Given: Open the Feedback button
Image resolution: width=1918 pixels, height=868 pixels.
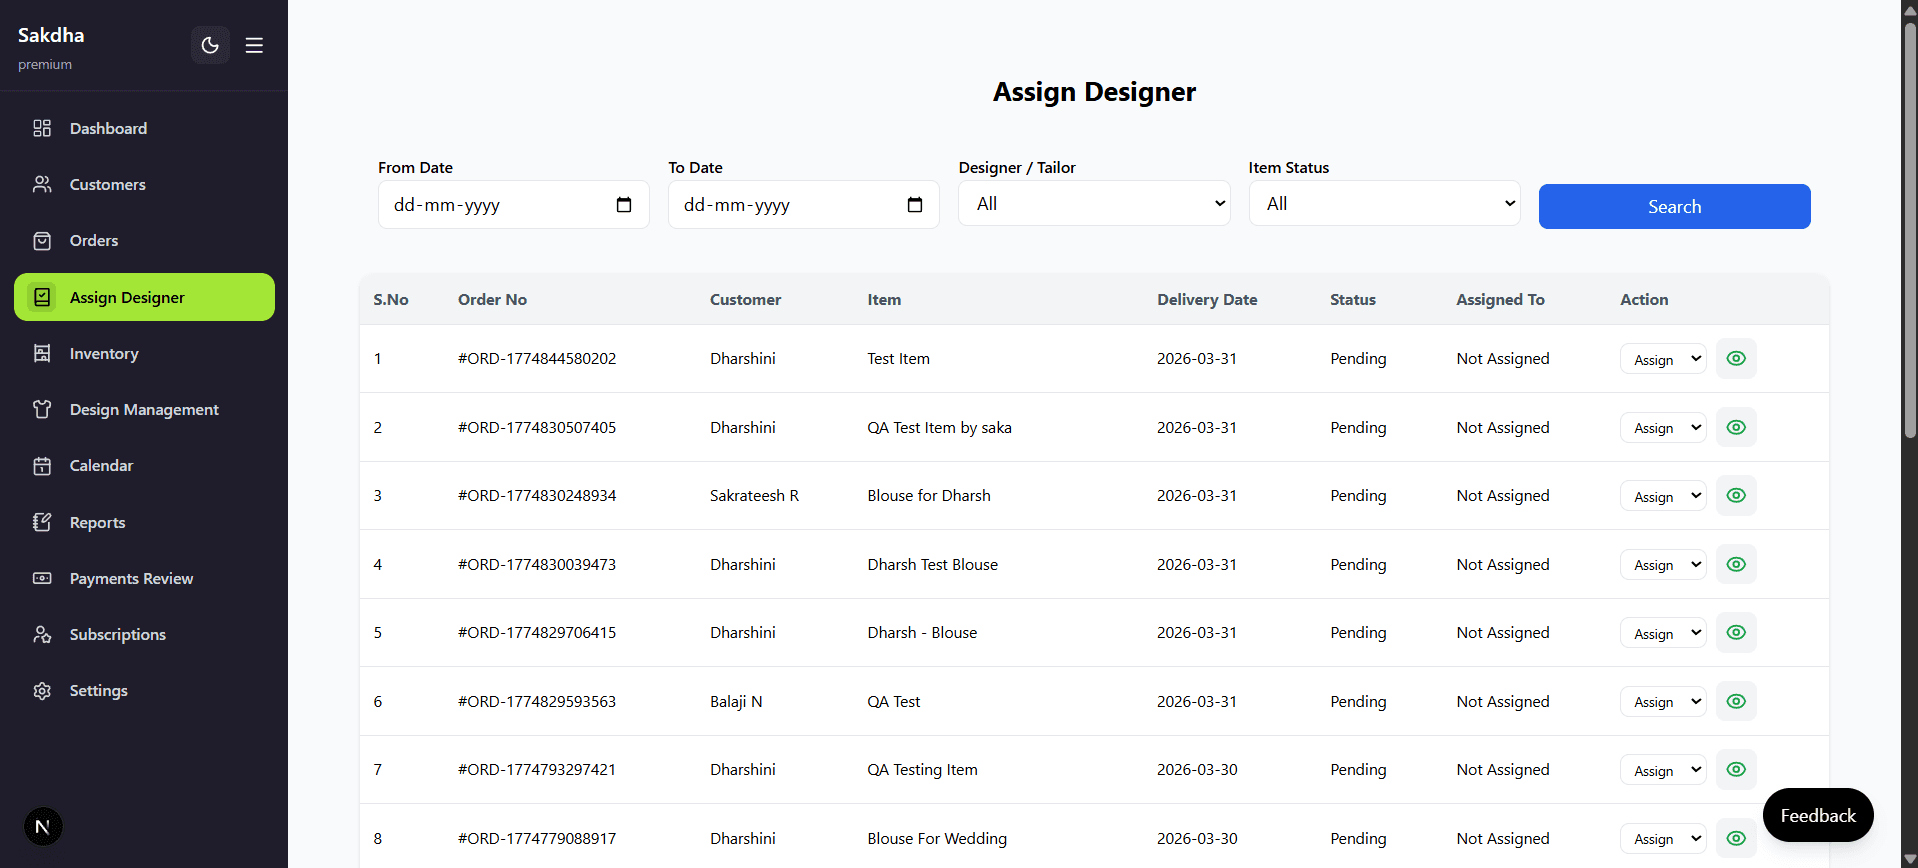Looking at the screenshot, I should pos(1818,815).
